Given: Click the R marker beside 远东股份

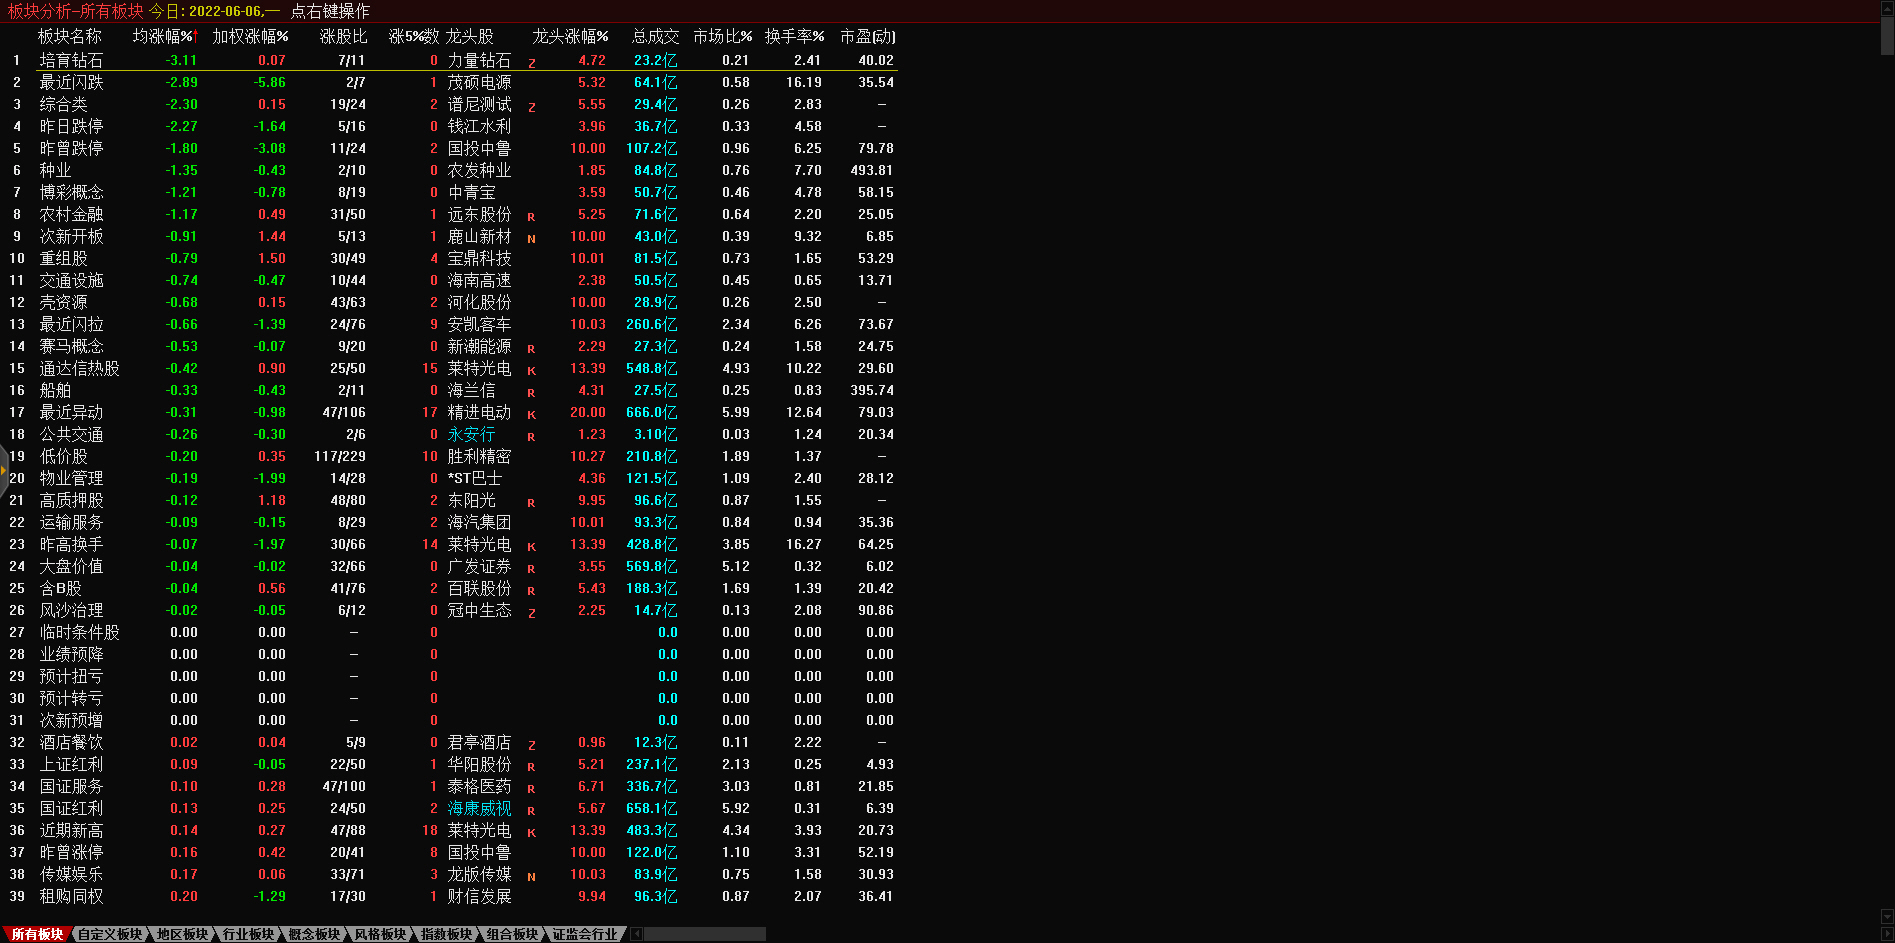Looking at the screenshot, I should pyautogui.click(x=531, y=216).
